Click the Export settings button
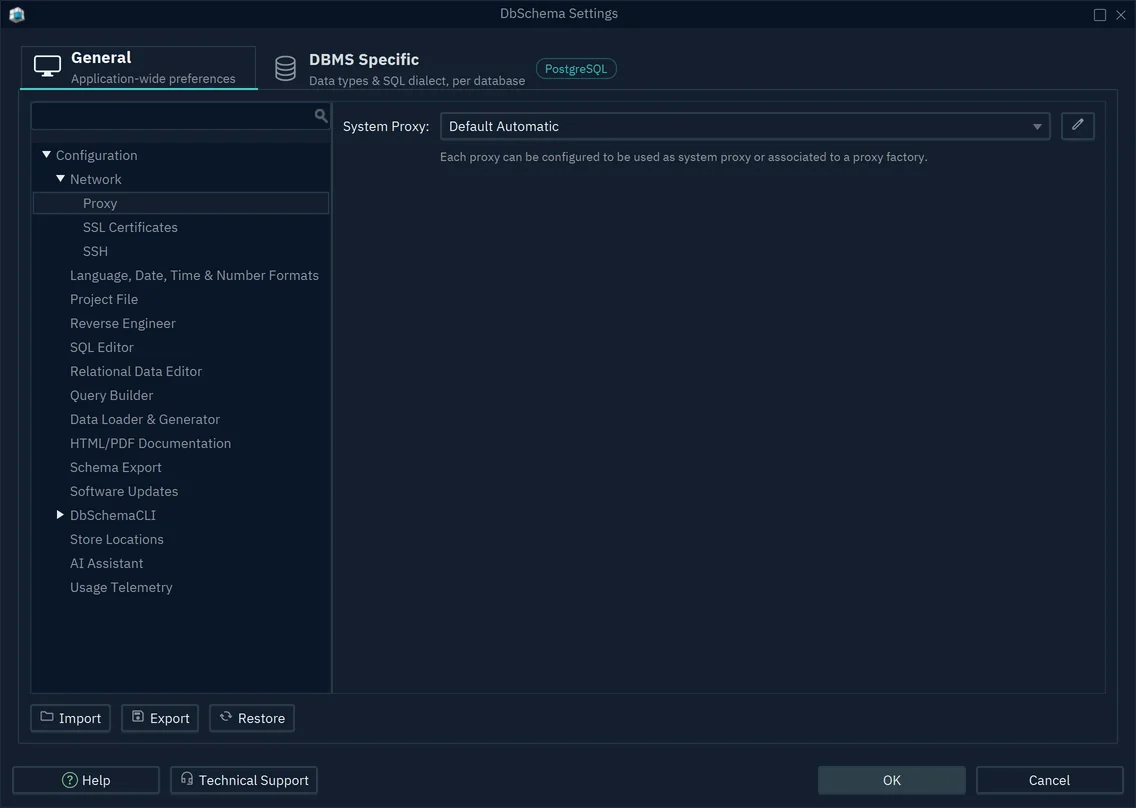This screenshot has height=808, width=1136. 160,718
